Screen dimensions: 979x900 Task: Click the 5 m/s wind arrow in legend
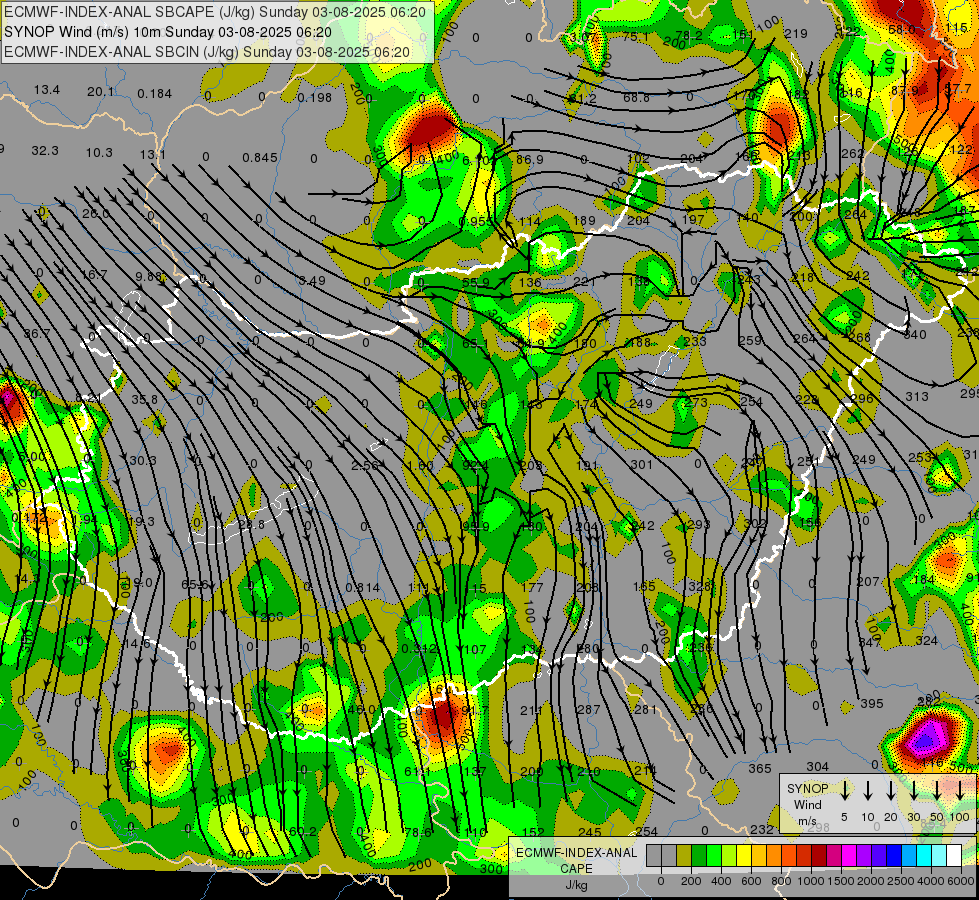pos(845,791)
